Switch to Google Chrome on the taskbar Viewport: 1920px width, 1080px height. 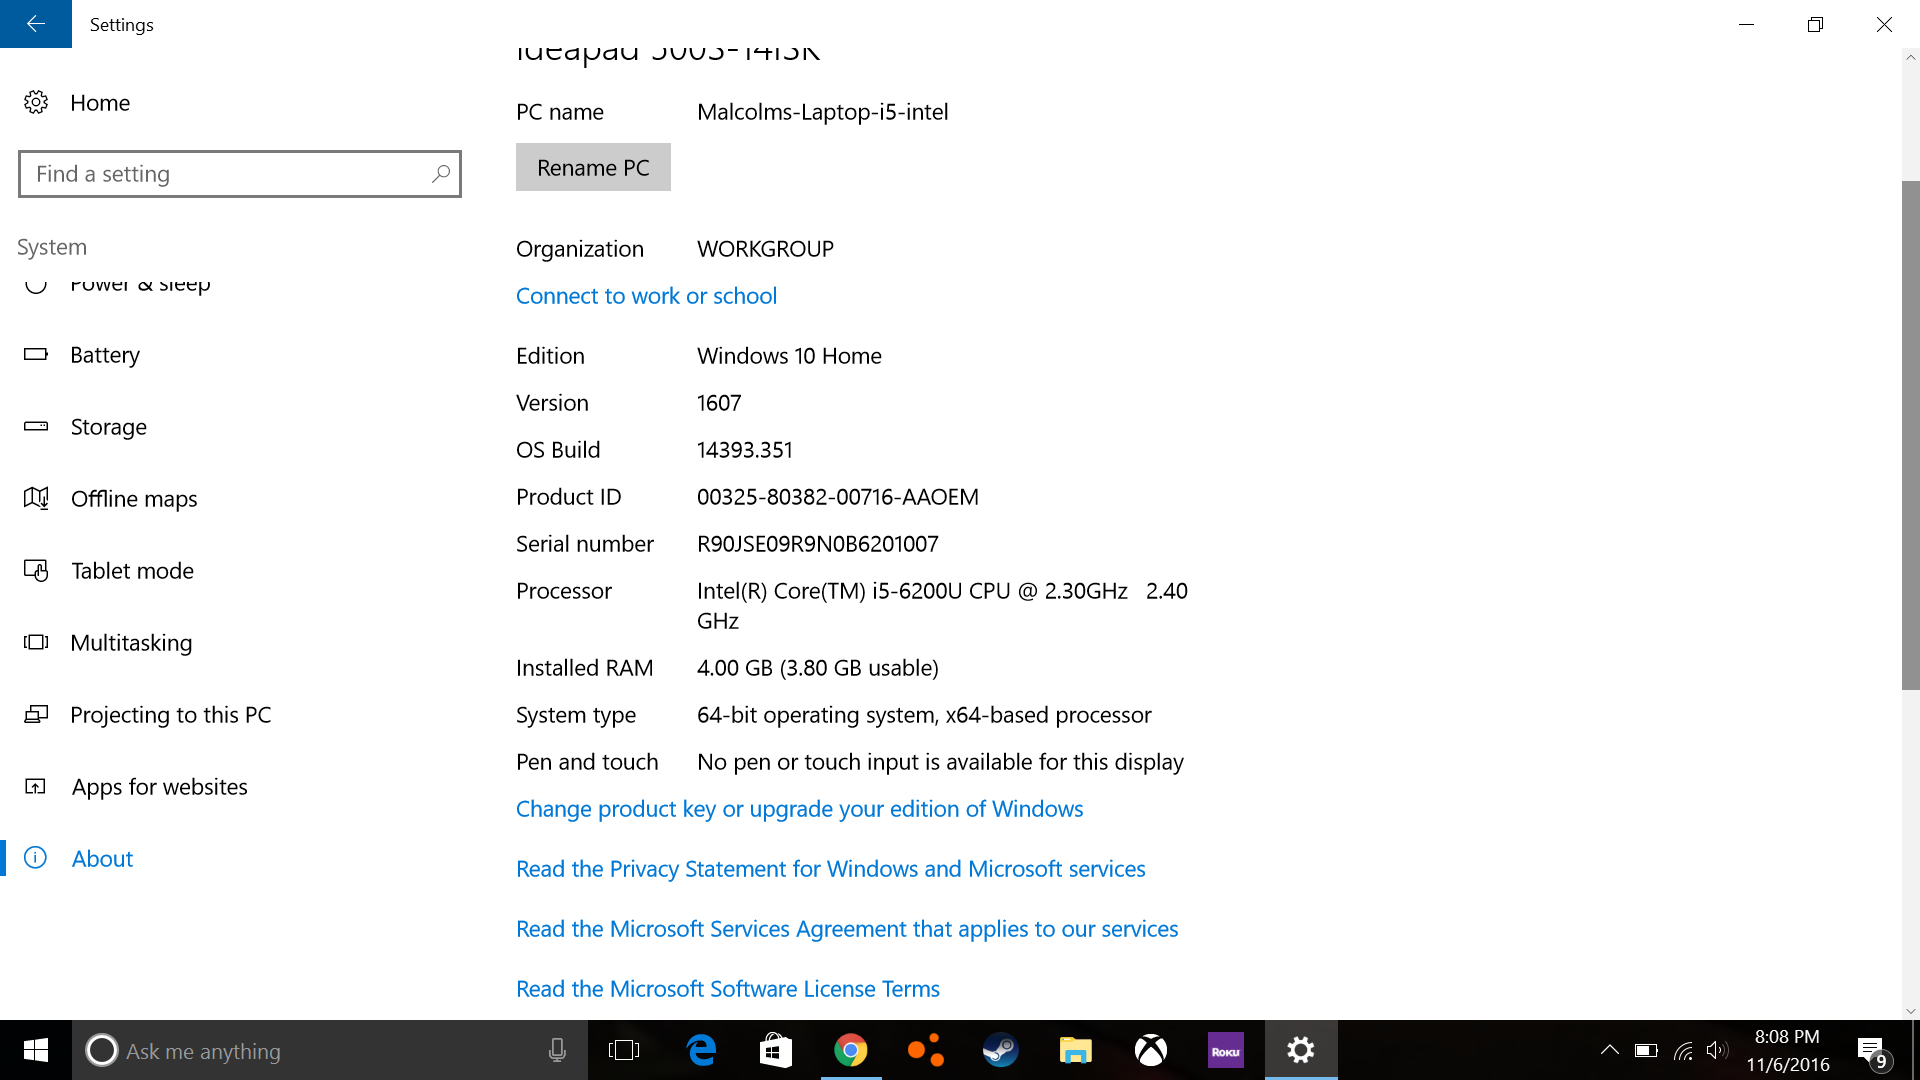tap(851, 1050)
